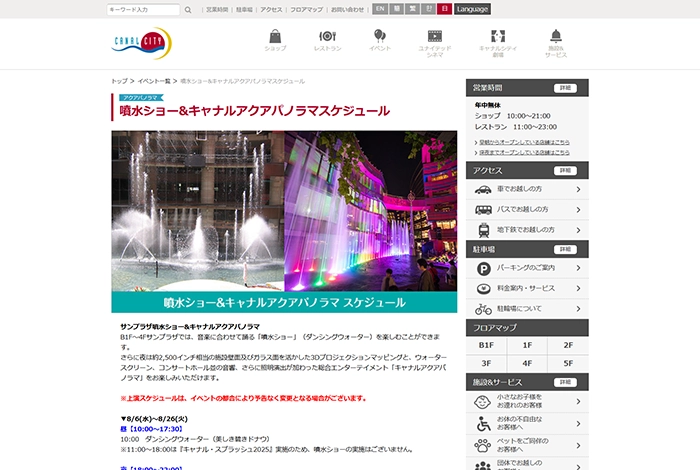Expand chevron on 地下鉄でお越しの方 row
The width and height of the screenshot is (700, 470).
579,230
